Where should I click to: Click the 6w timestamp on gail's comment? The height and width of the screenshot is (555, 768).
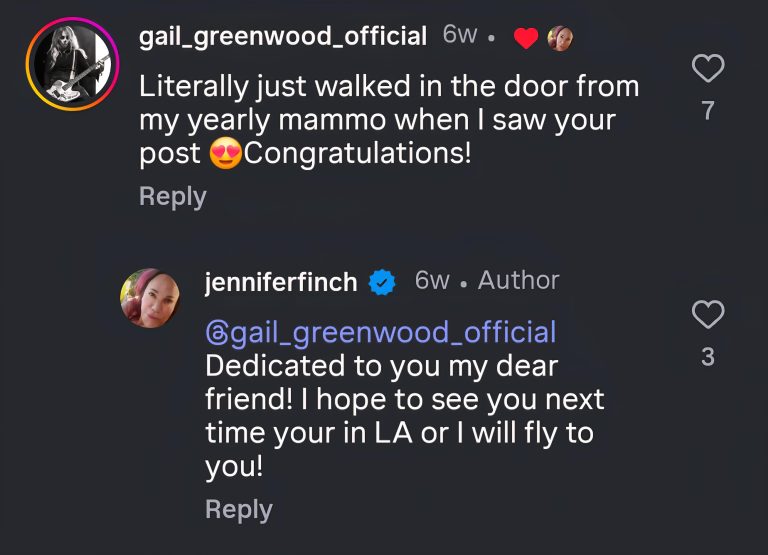coord(459,35)
